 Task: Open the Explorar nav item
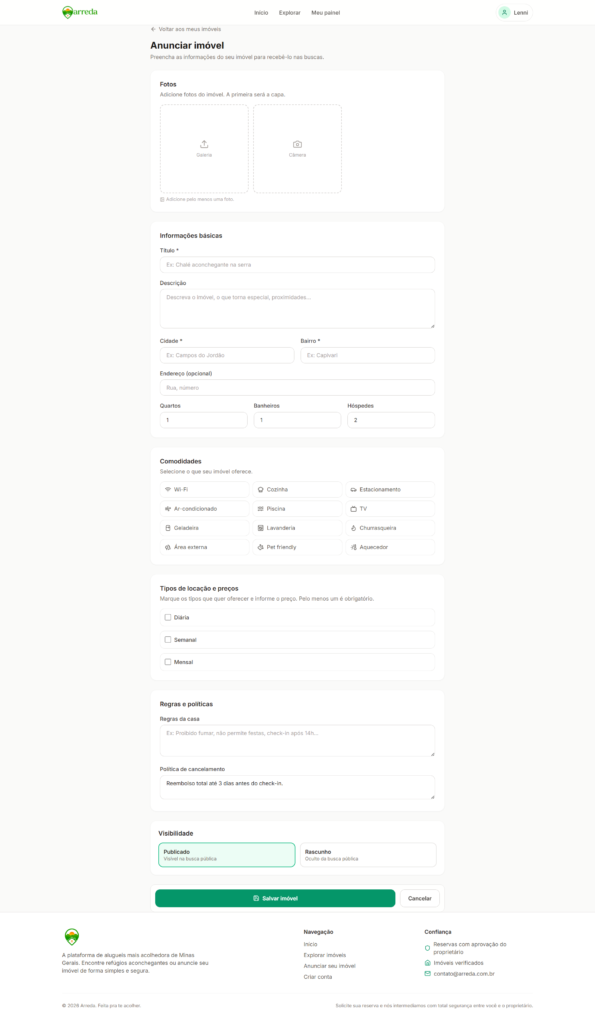click(x=289, y=12)
